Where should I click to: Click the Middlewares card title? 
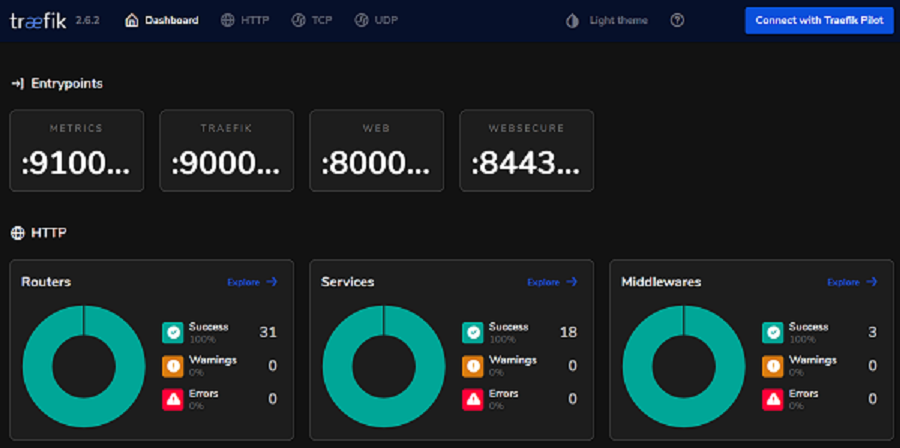tap(661, 282)
